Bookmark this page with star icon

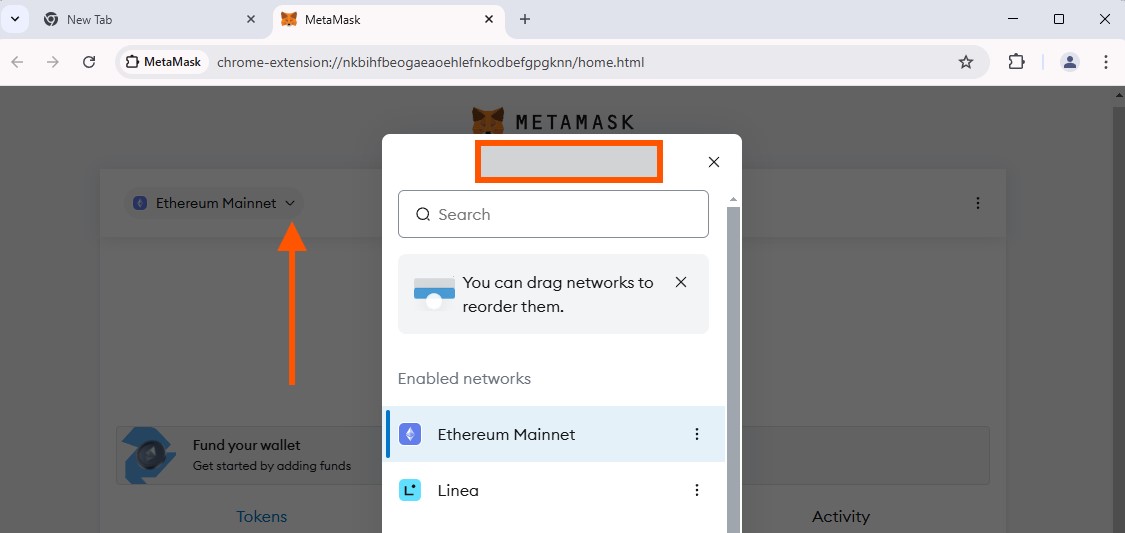point(966,62)
